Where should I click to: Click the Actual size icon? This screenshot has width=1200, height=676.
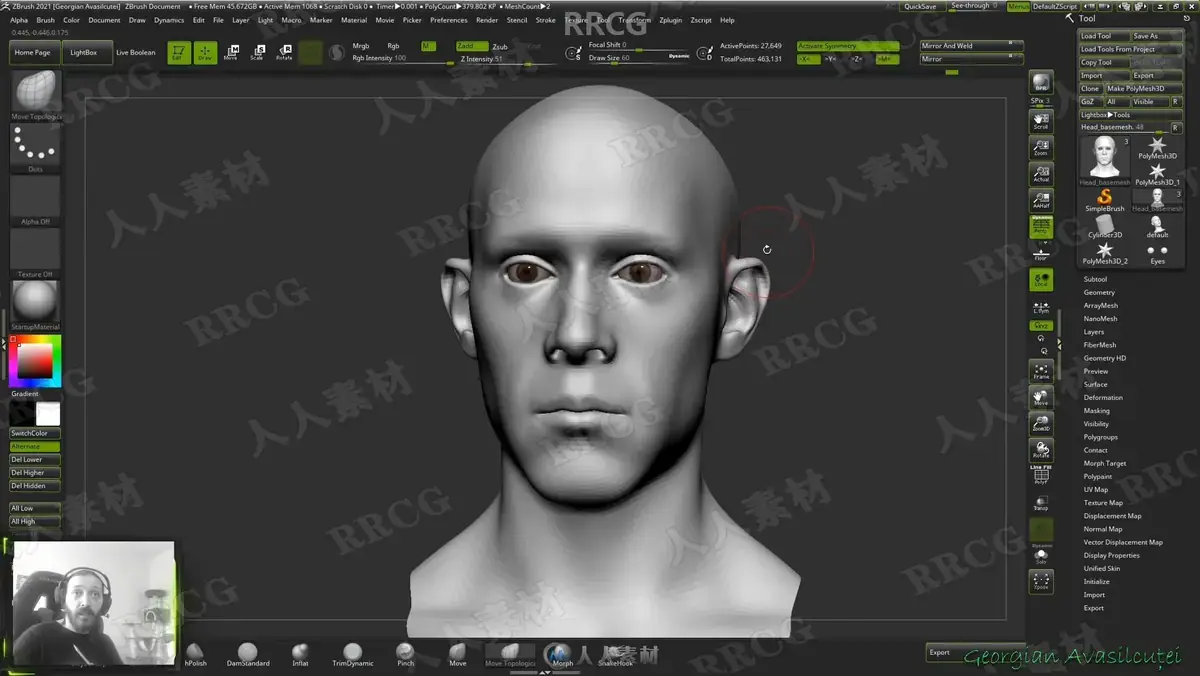(1041, 174)
